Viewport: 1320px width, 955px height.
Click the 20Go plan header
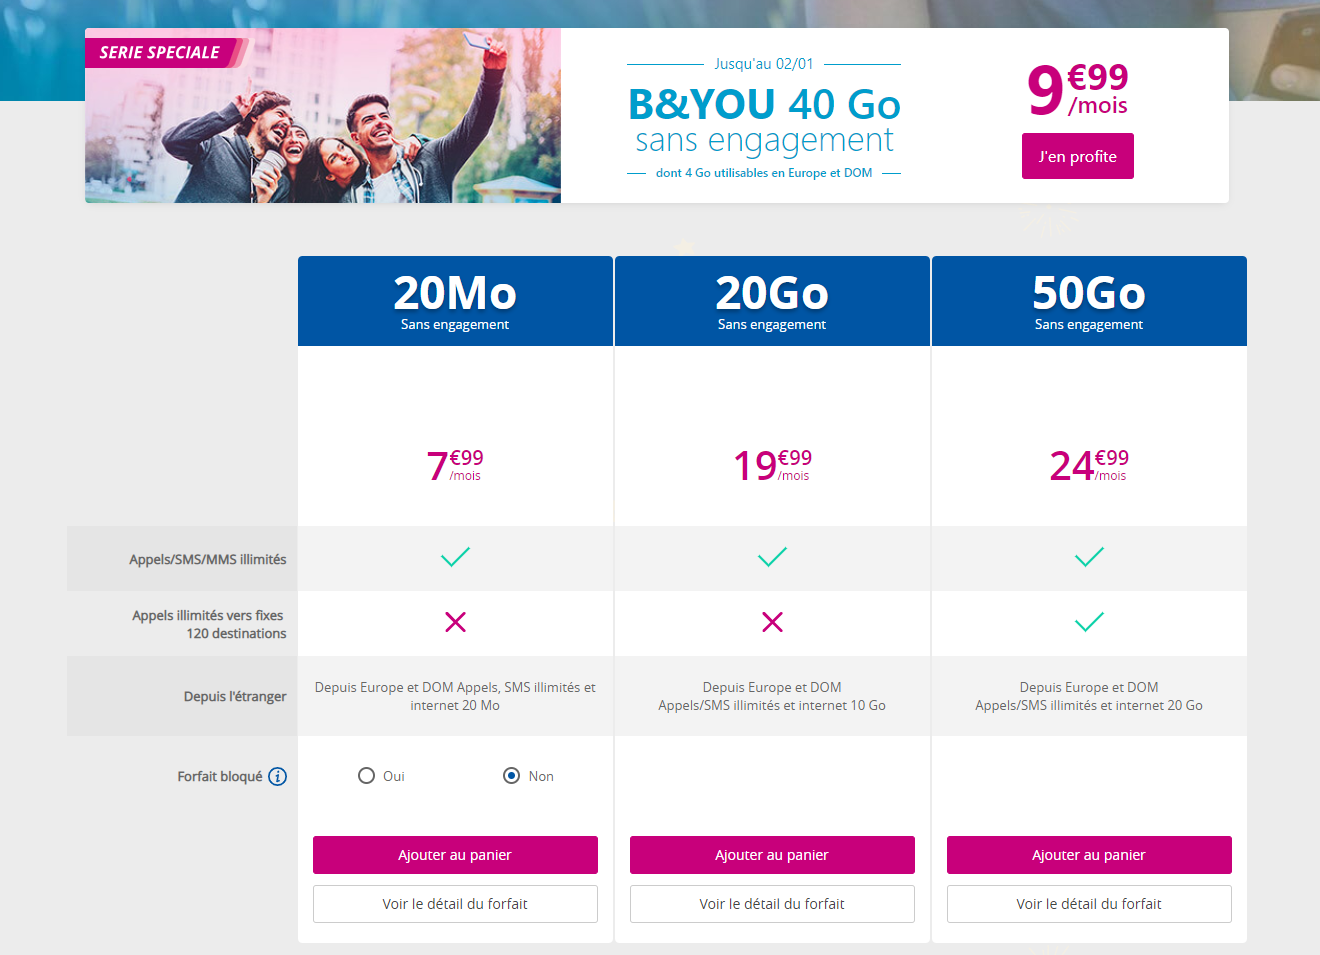point(772,301)
